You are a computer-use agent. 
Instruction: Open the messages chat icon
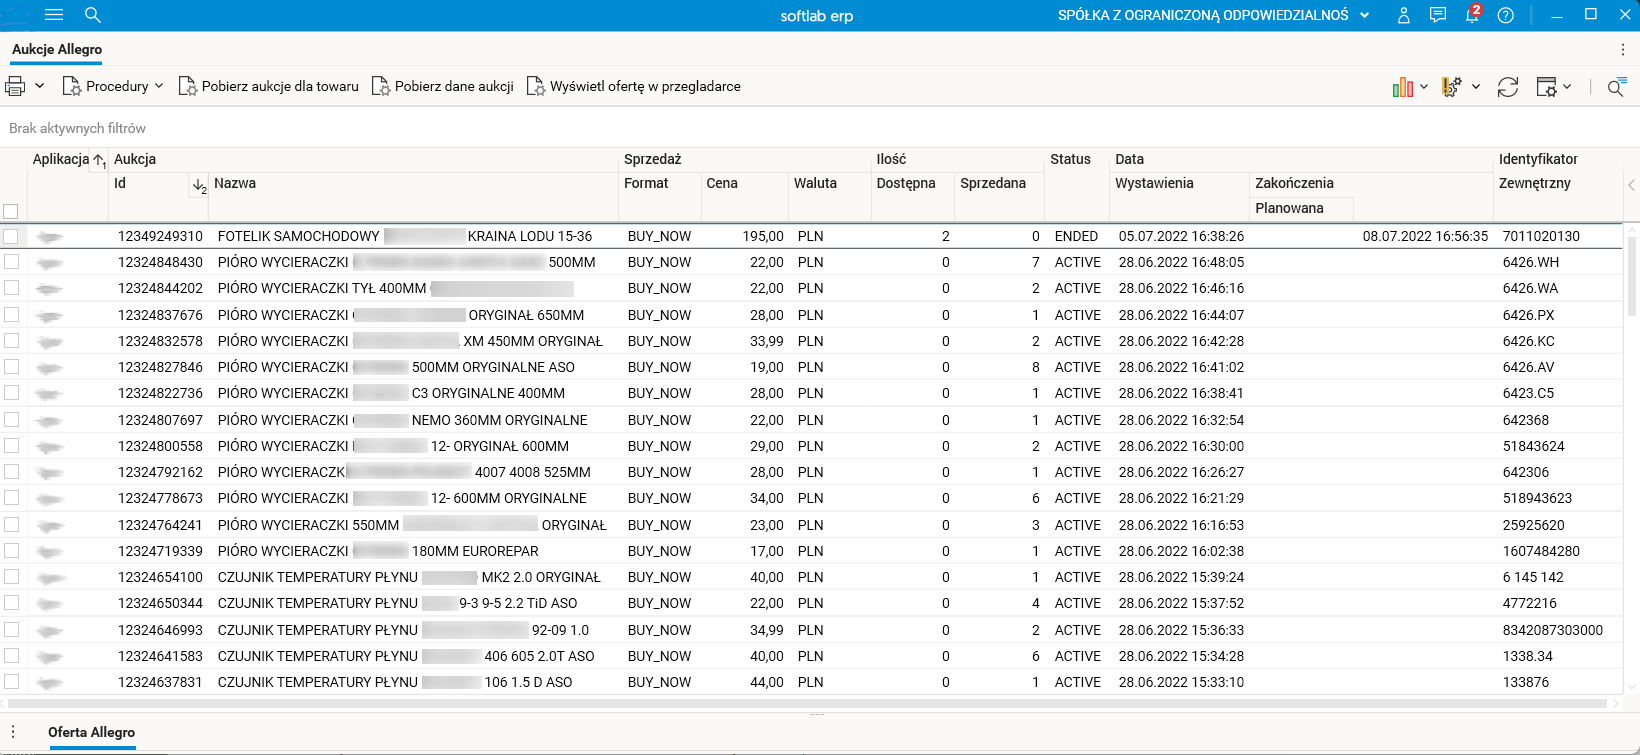click(x=1437, y=15)
